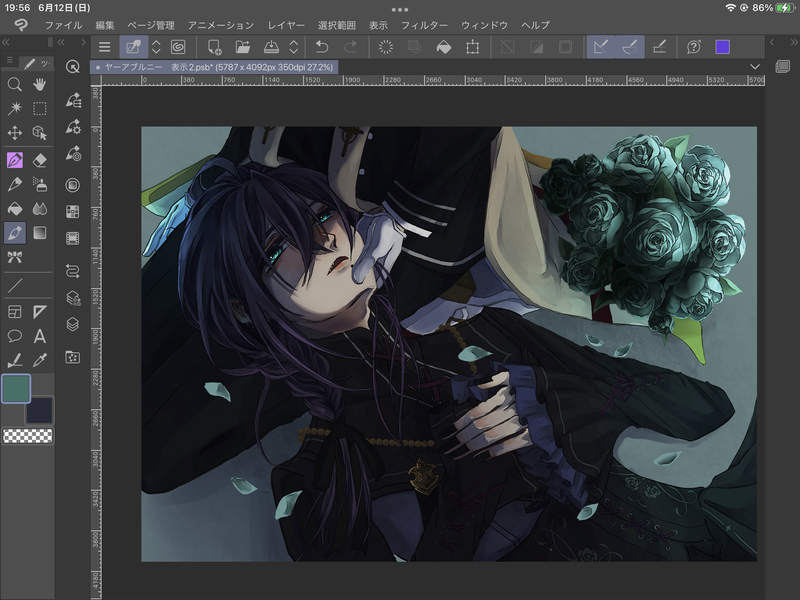800x600 pixels.
Task: Select the Ruler triangle tool
Action: click(x=40, y=312)
